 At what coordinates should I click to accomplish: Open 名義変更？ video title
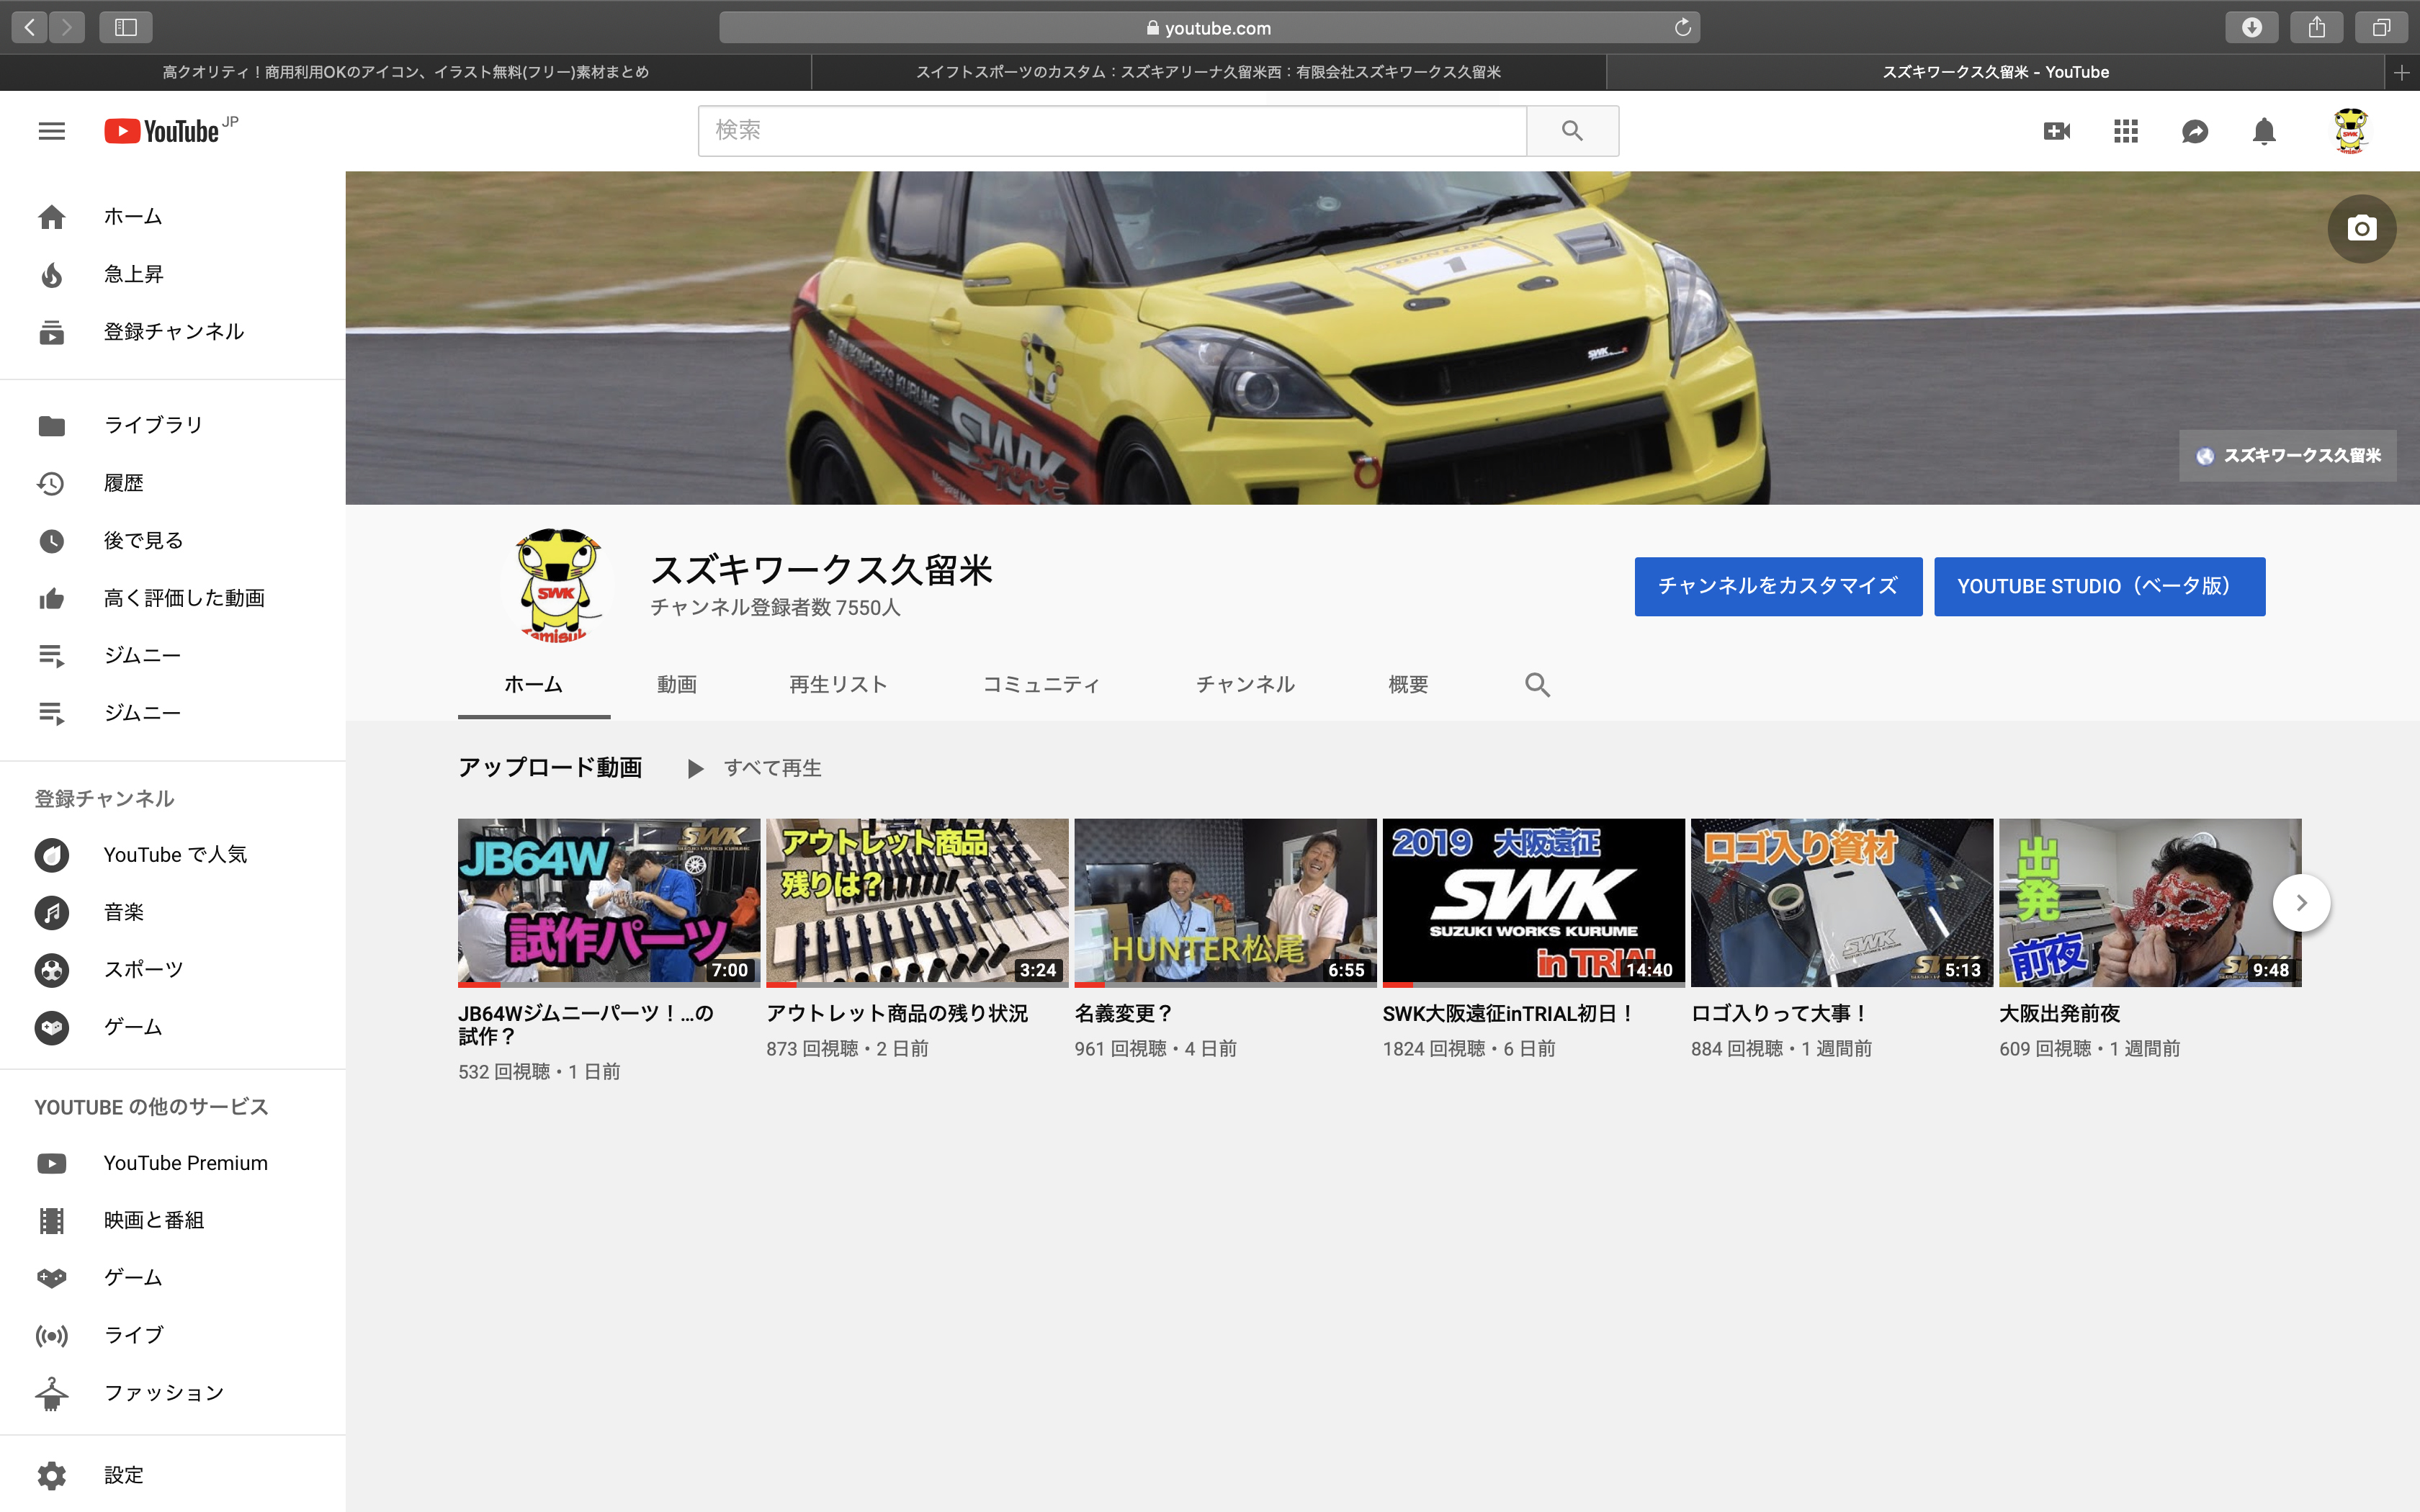click(1123, 1014)
